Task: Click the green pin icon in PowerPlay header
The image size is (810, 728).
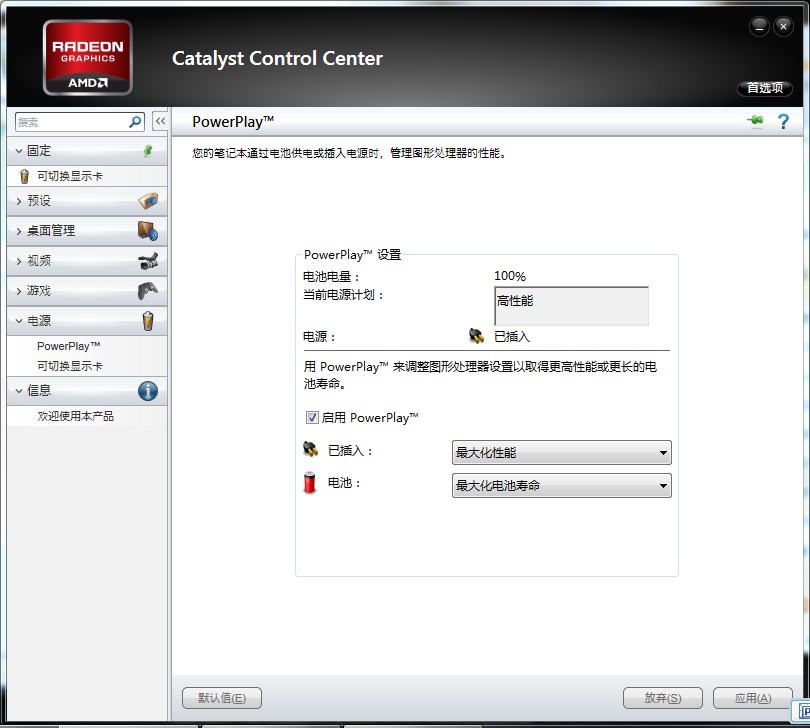Action: (x=755, y=121)
